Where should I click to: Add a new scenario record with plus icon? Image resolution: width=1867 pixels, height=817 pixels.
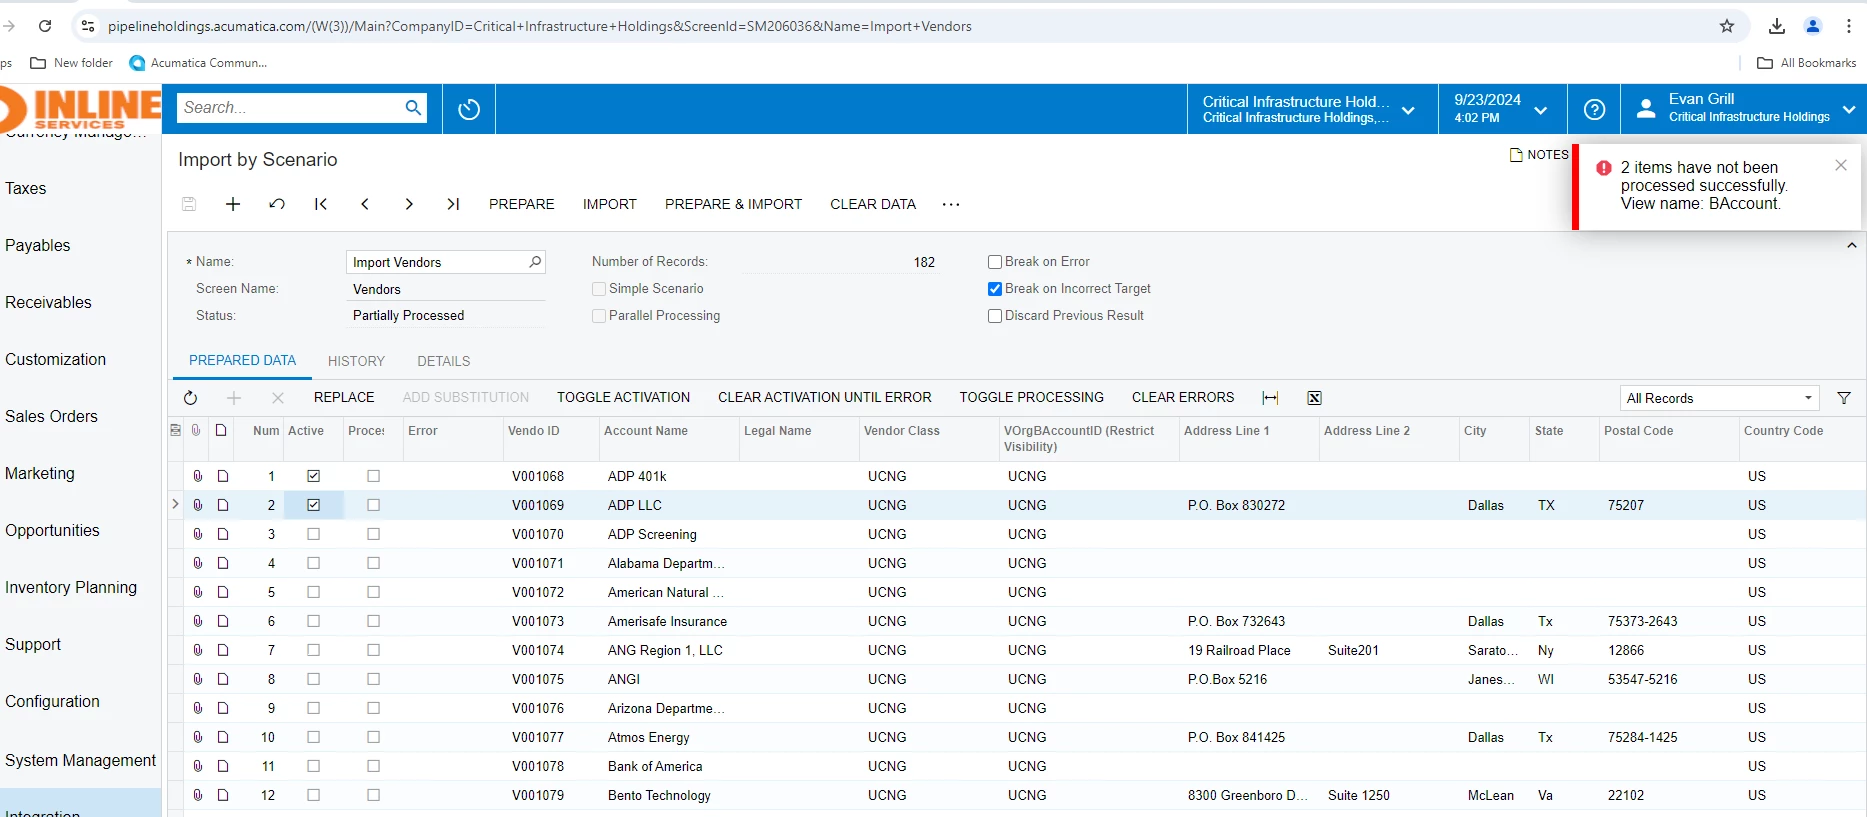233,204
